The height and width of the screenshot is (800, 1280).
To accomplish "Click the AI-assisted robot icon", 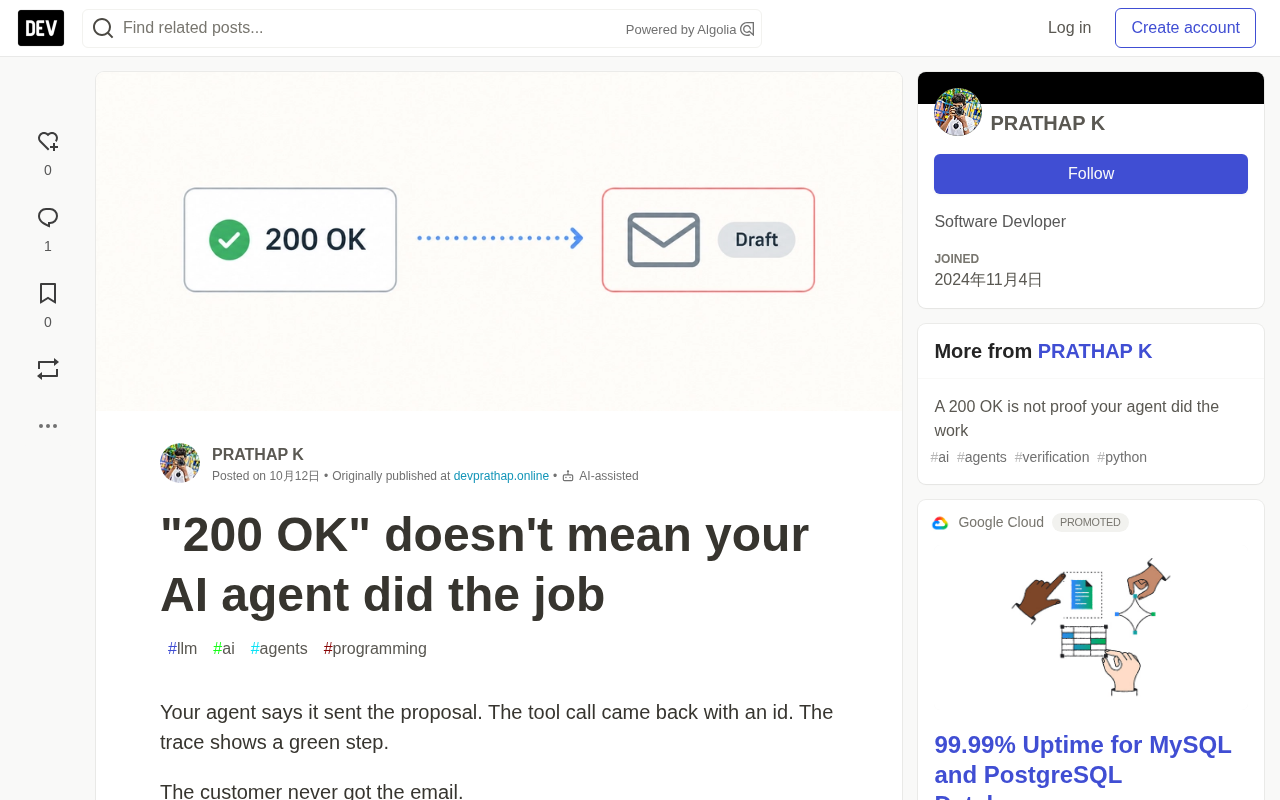I will pyautogui.click(x=568, y=476).
